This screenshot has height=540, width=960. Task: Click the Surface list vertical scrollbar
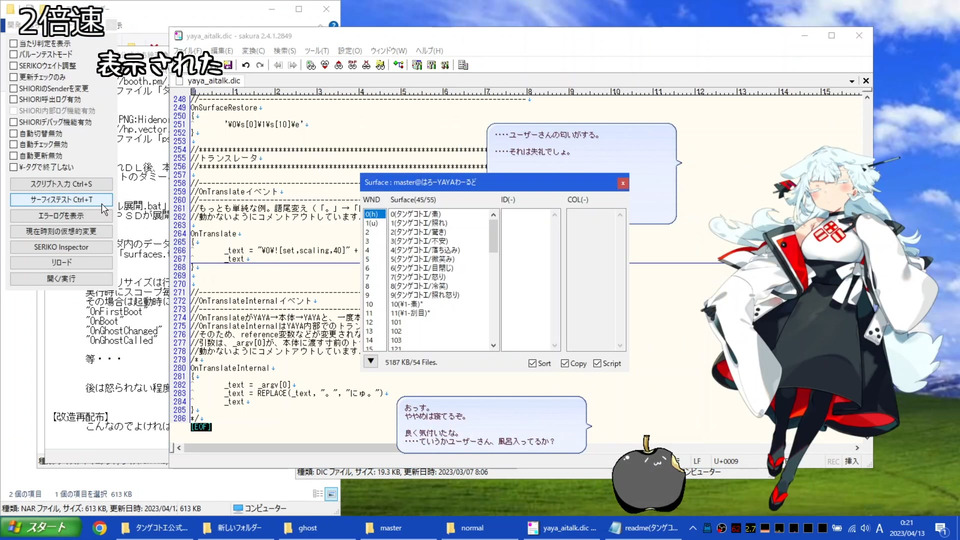point(493,280)
